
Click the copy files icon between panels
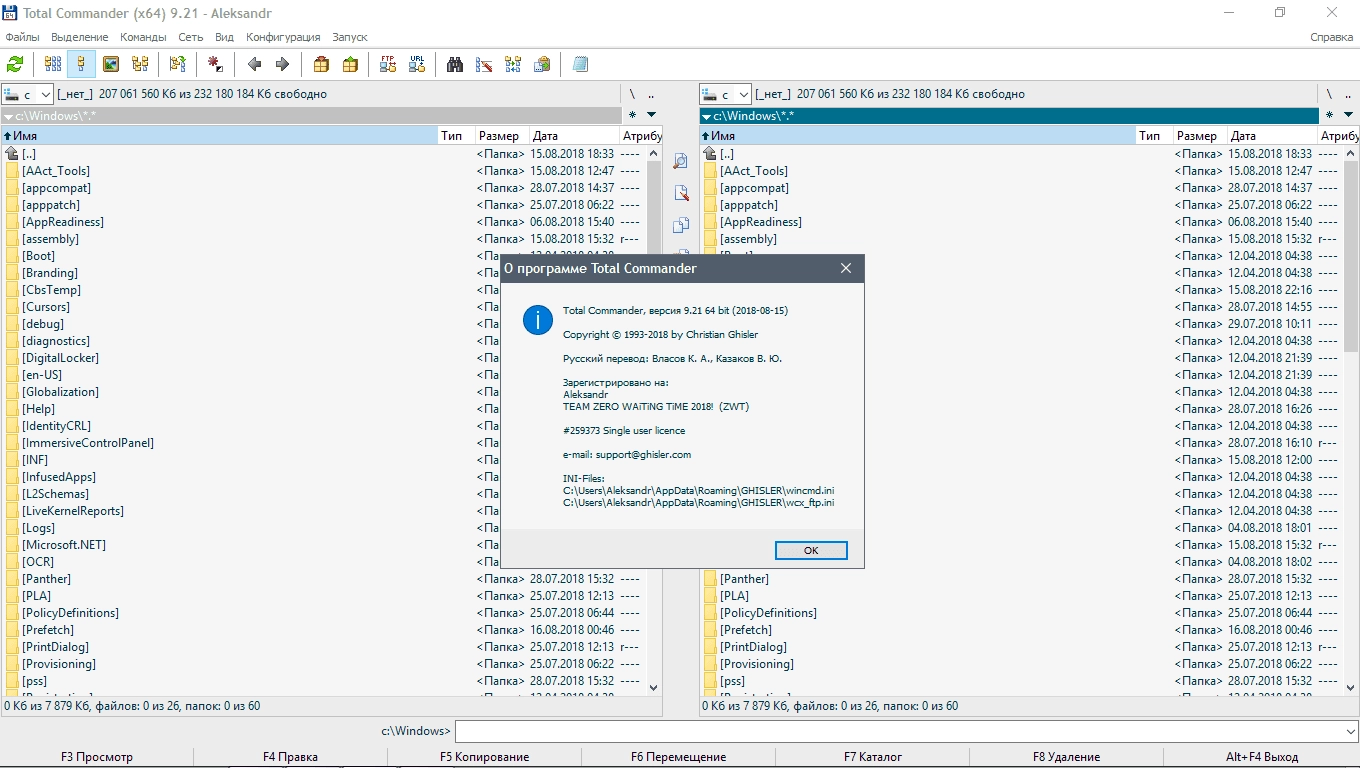pyautogui.click(x=681, y=225)
